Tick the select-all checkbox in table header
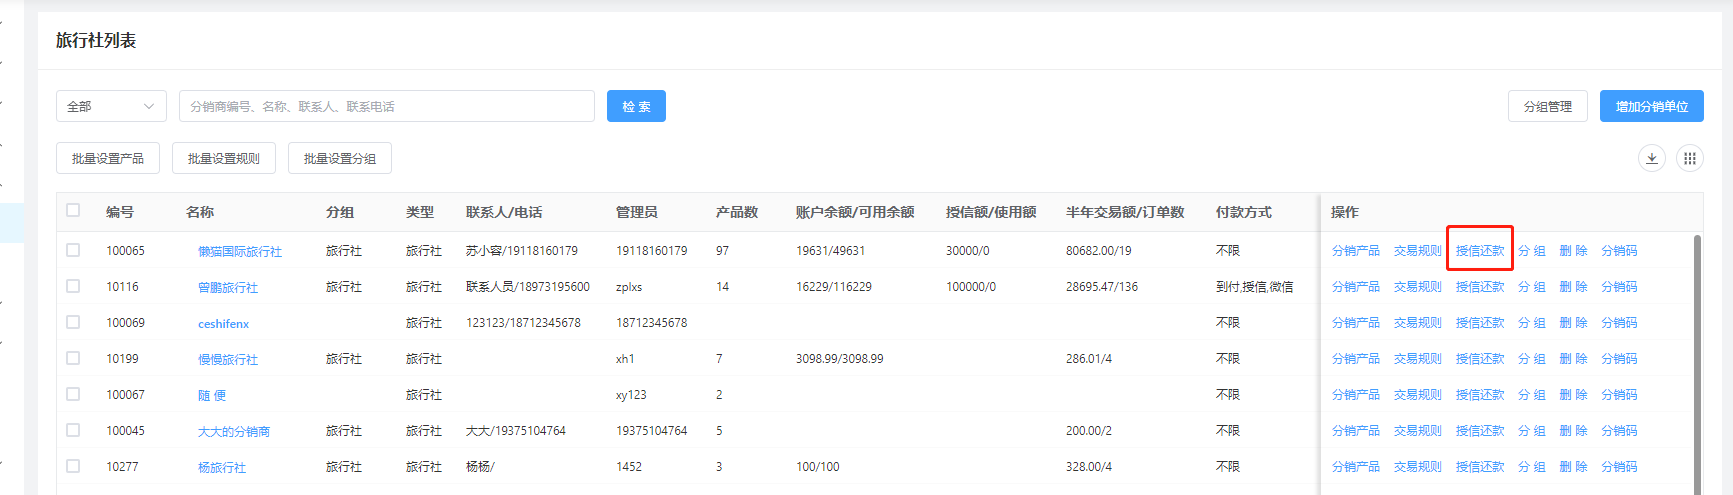The height and width of the screenshot is (495, 1733). click(73, 210)
